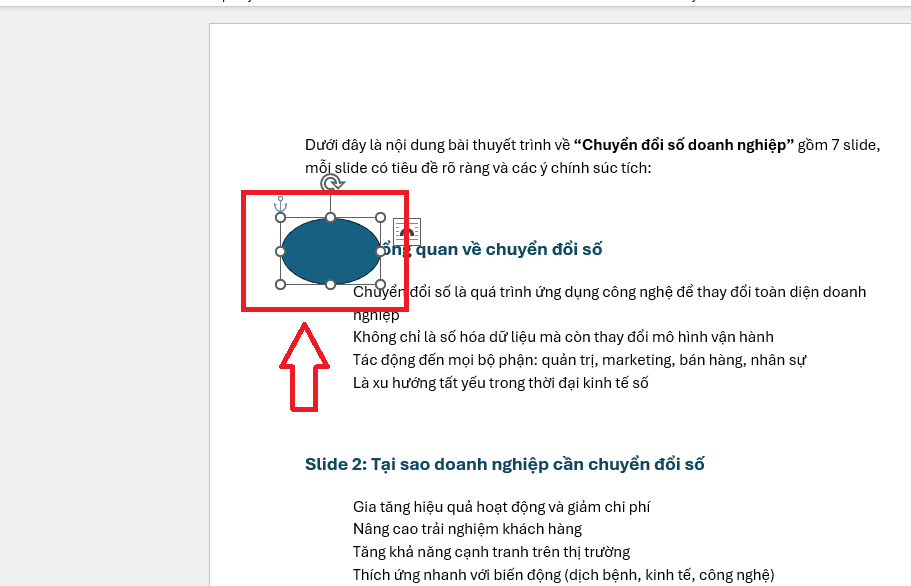This screenshot has height=586, width=911.
Task: Click line "Chuyển đổi số là quá trình ứng dụng"
Action: pyautogui.click(x=609, y=292)
